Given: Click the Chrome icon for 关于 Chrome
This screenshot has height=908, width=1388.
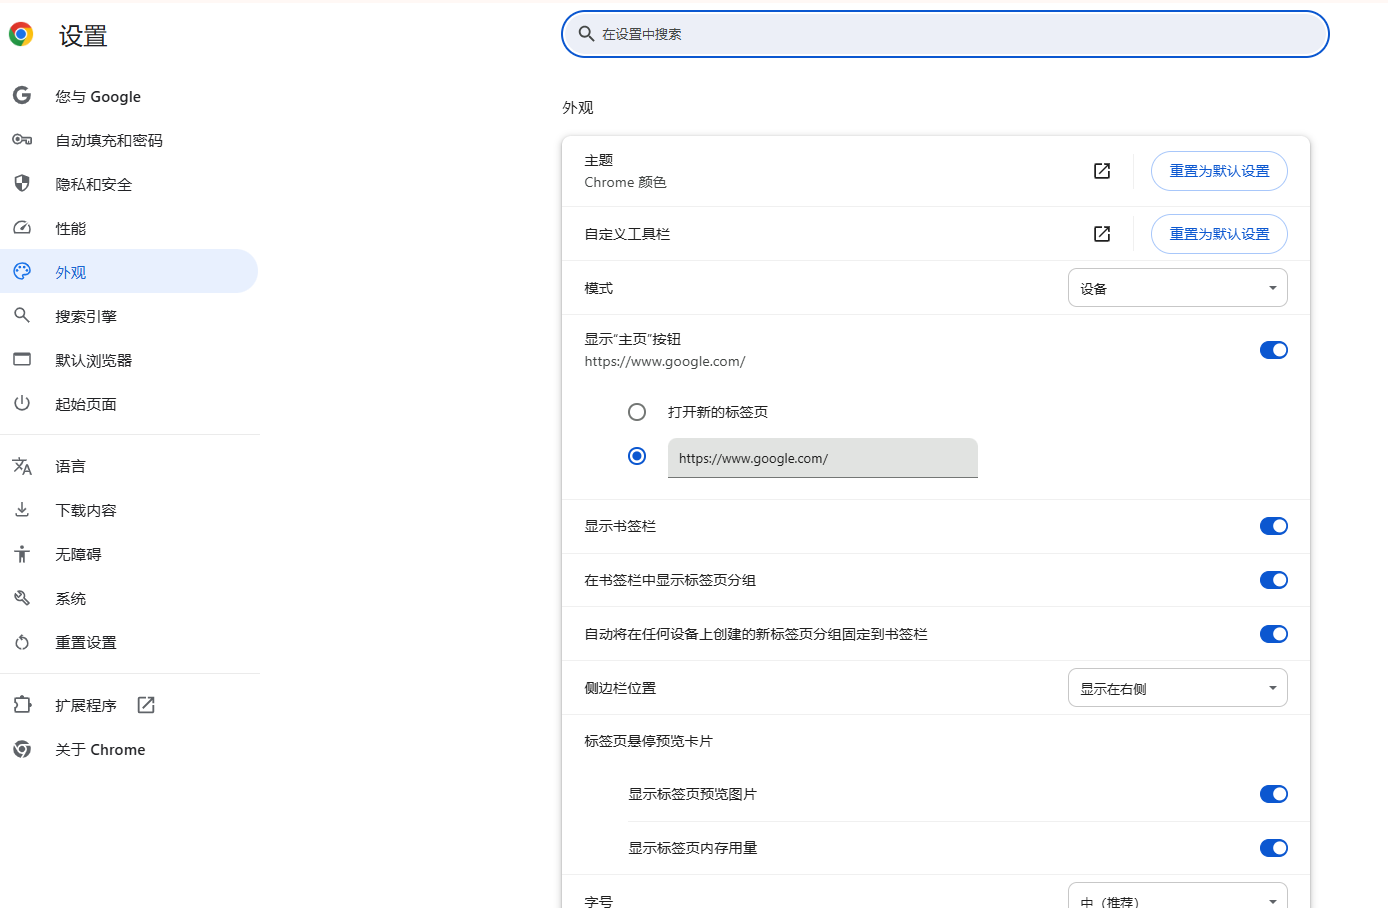Looking at the screenshot, I should [22, 749].
